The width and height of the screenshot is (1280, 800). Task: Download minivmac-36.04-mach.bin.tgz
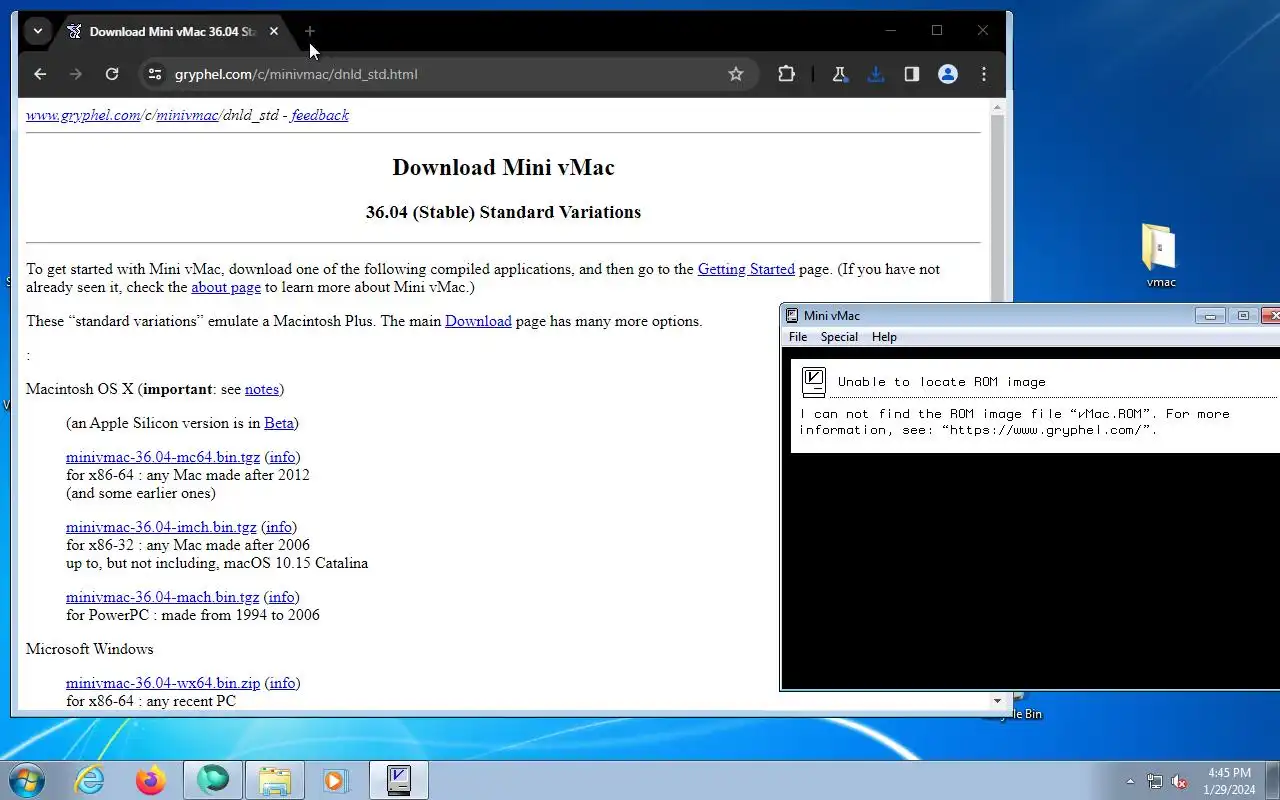click(x=163, y=597)
